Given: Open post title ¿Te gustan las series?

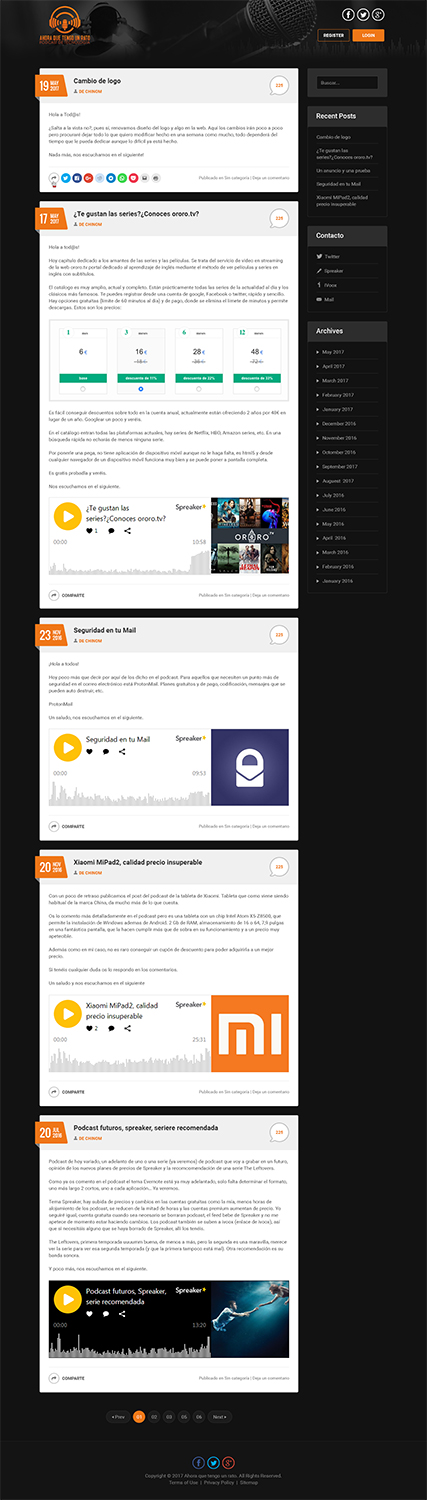Looking at the screenshot, I should pyautogui.click(x=136, y=213).
